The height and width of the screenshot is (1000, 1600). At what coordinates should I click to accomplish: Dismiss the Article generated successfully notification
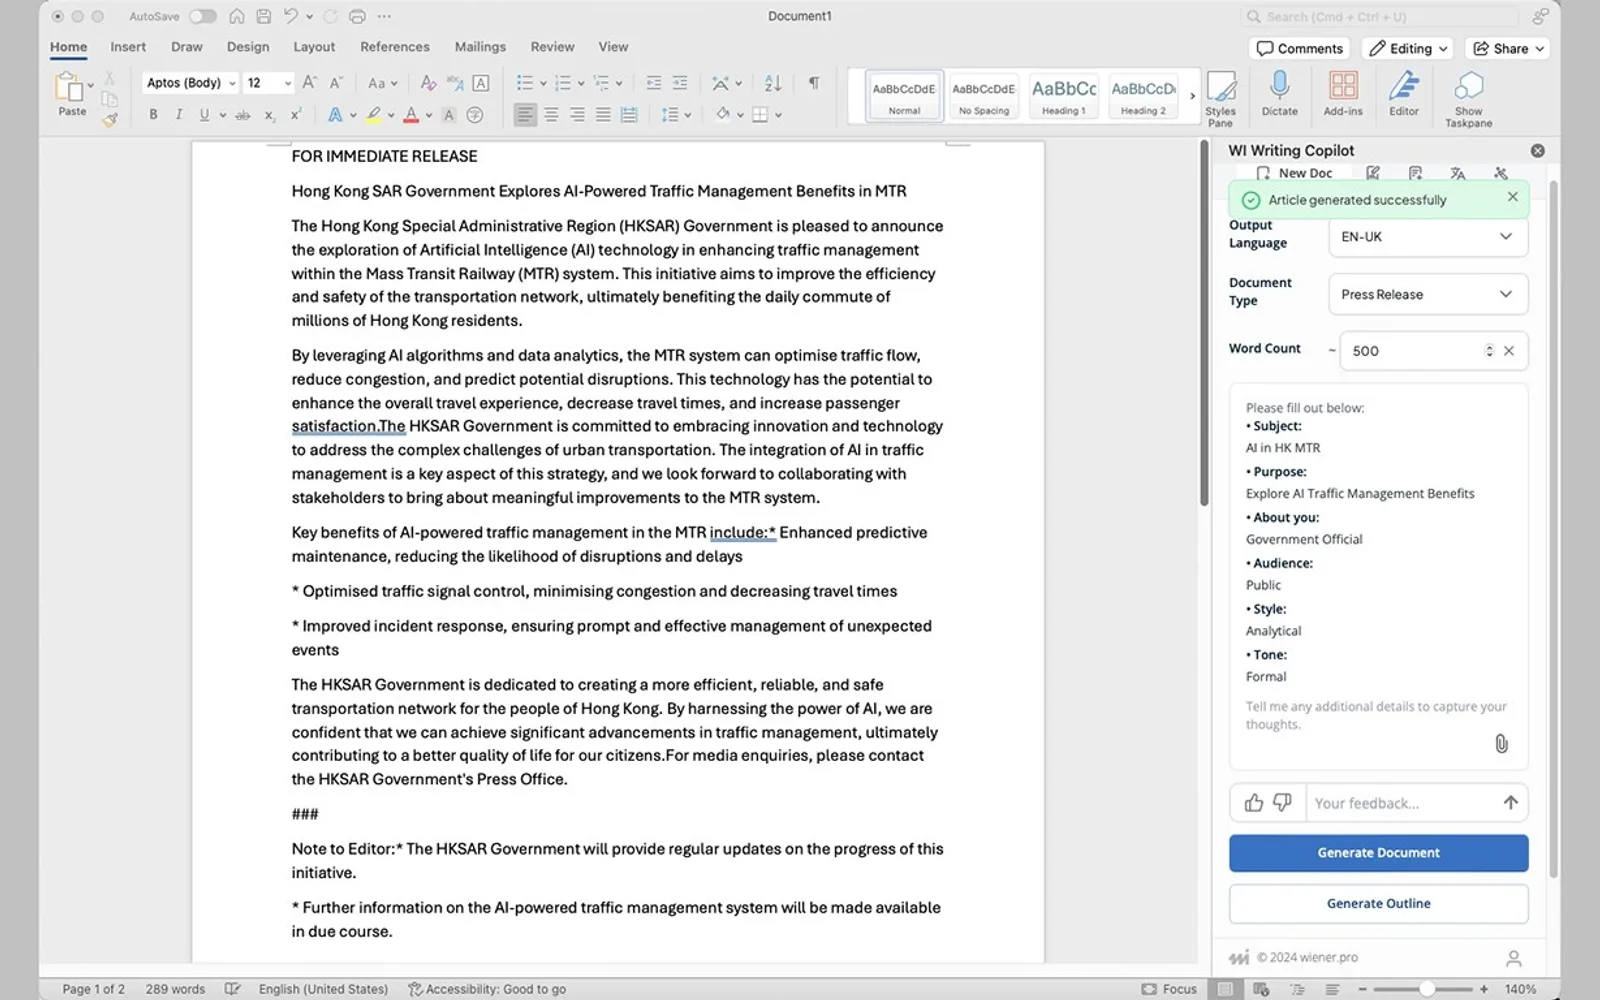[1512, 197]
